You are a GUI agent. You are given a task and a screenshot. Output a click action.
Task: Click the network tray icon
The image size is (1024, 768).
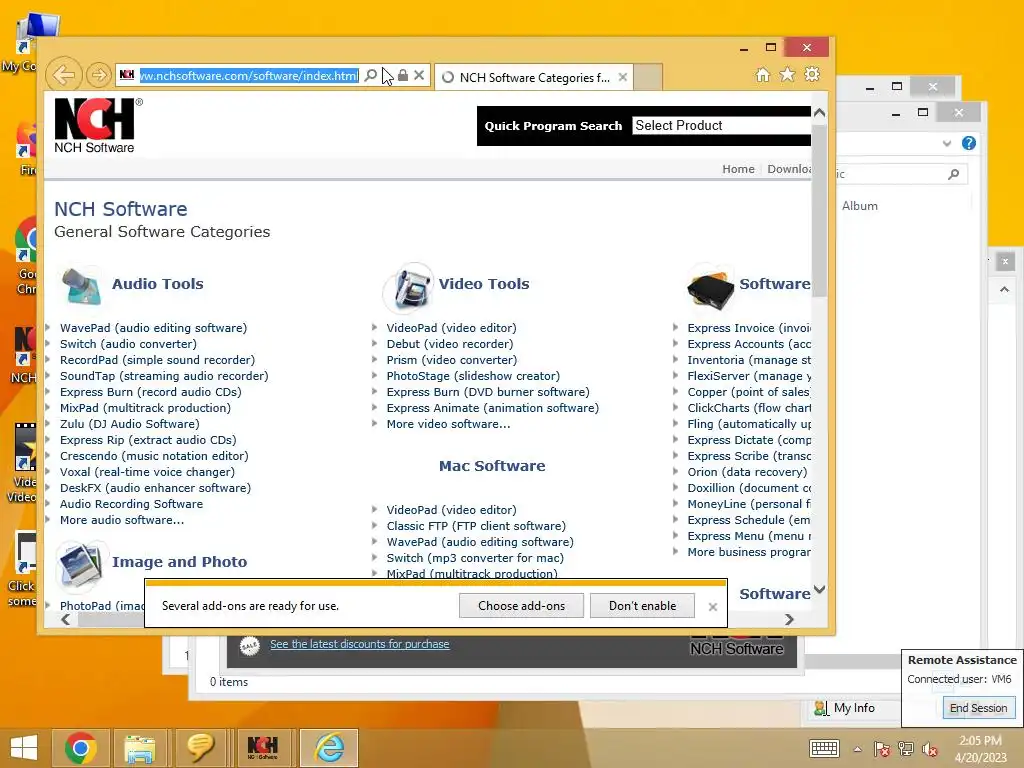(x=906, y=749)
